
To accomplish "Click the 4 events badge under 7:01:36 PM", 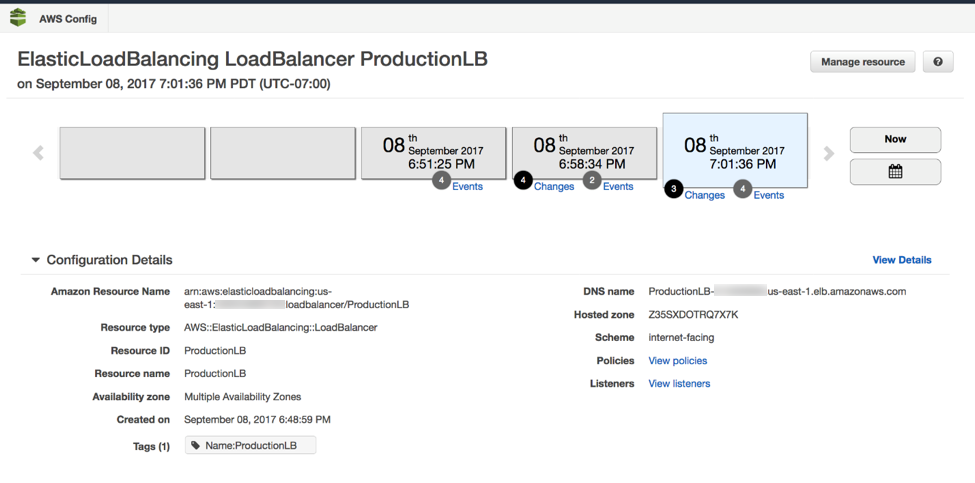I will 742,189.
